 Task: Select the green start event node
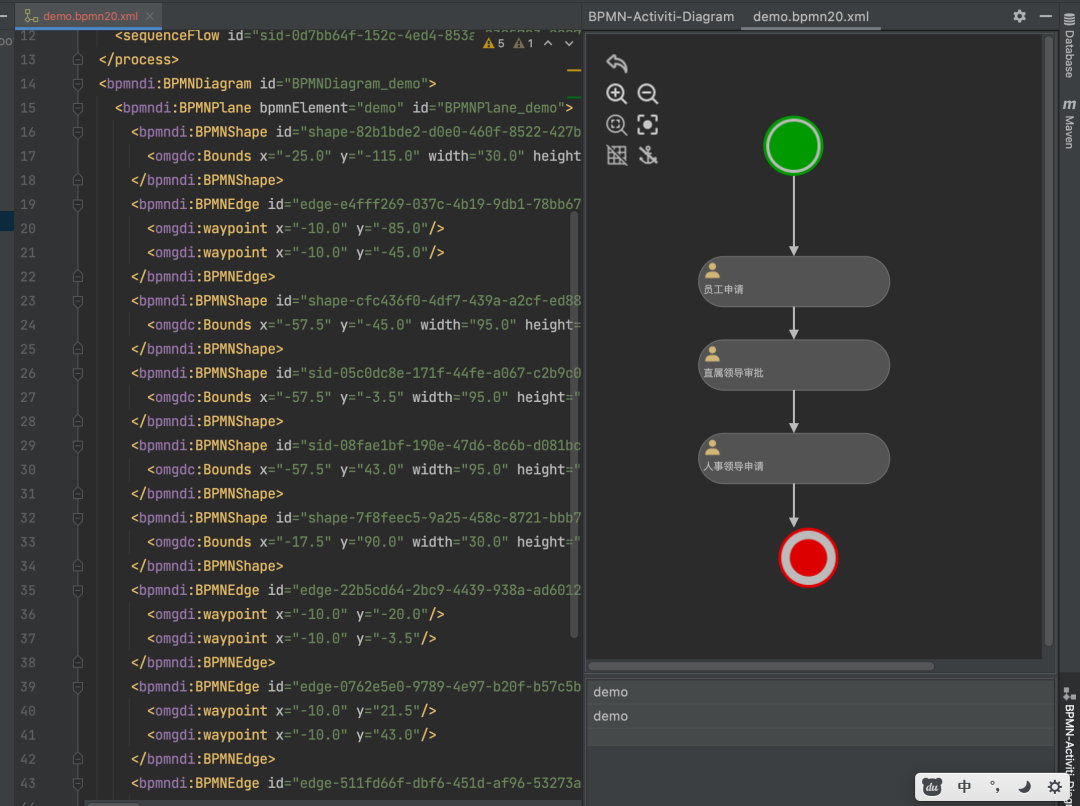click(793, 146)
